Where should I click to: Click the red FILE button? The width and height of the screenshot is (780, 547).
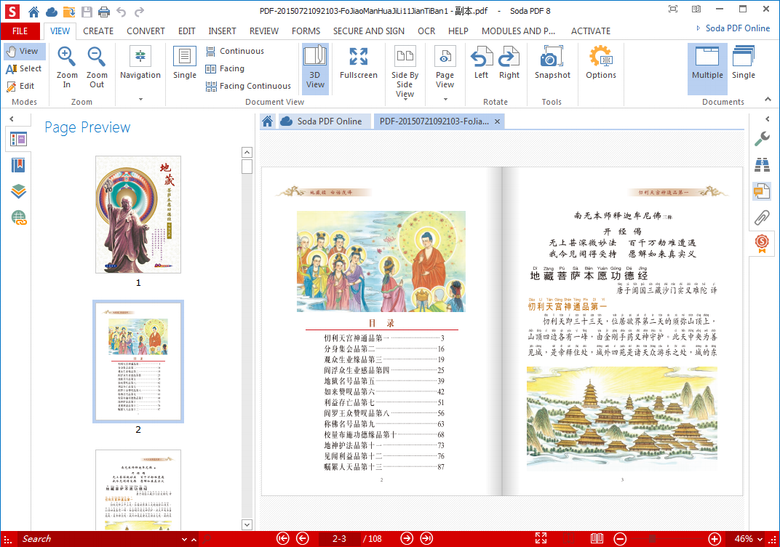tap(20, 31)
